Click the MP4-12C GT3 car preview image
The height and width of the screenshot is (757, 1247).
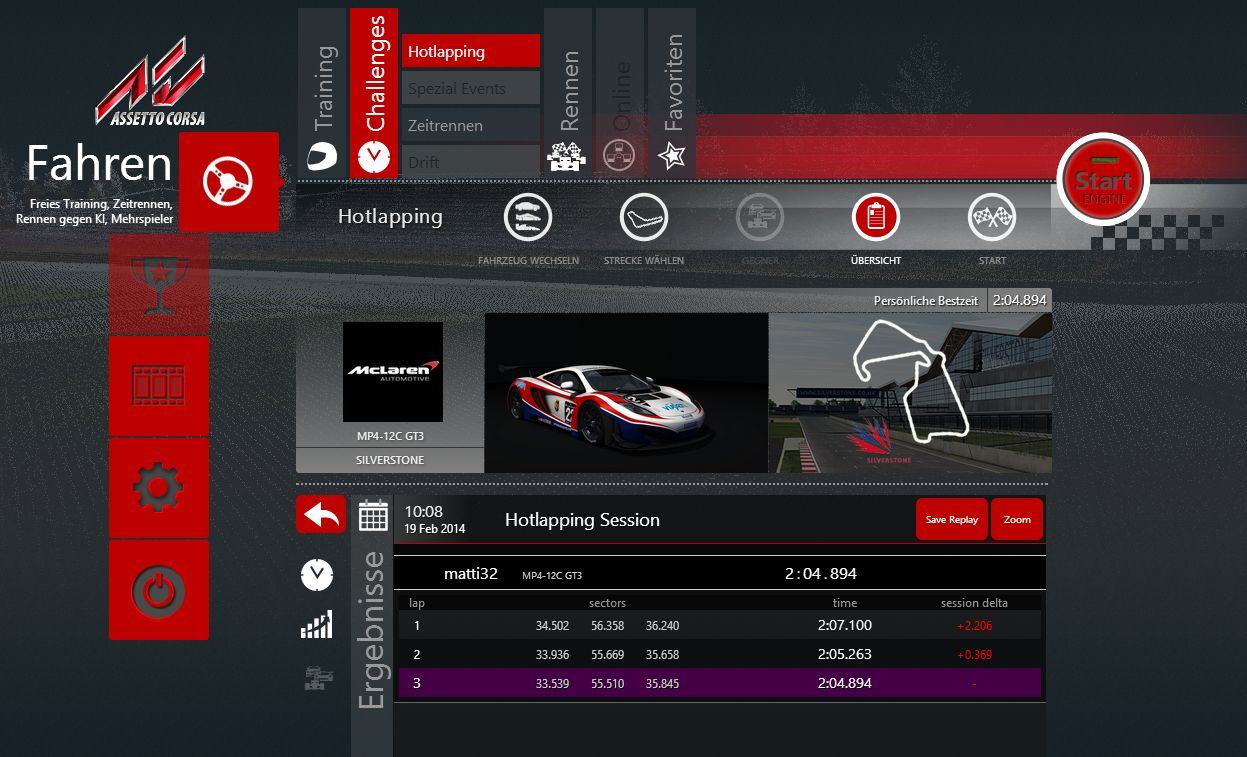coord(627,392)
